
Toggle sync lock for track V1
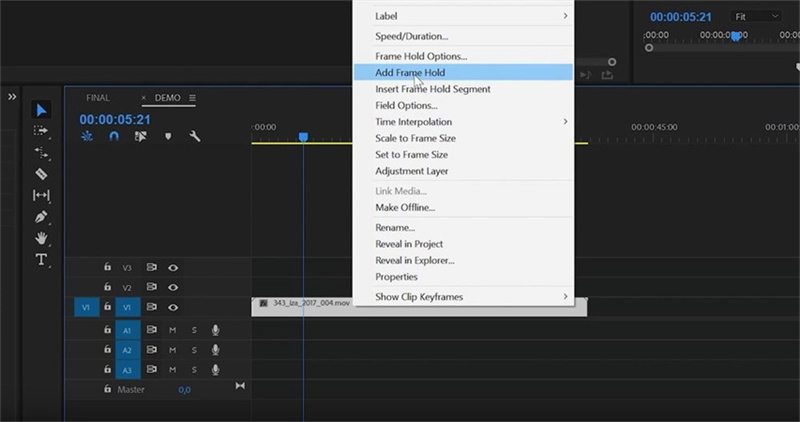152,307
